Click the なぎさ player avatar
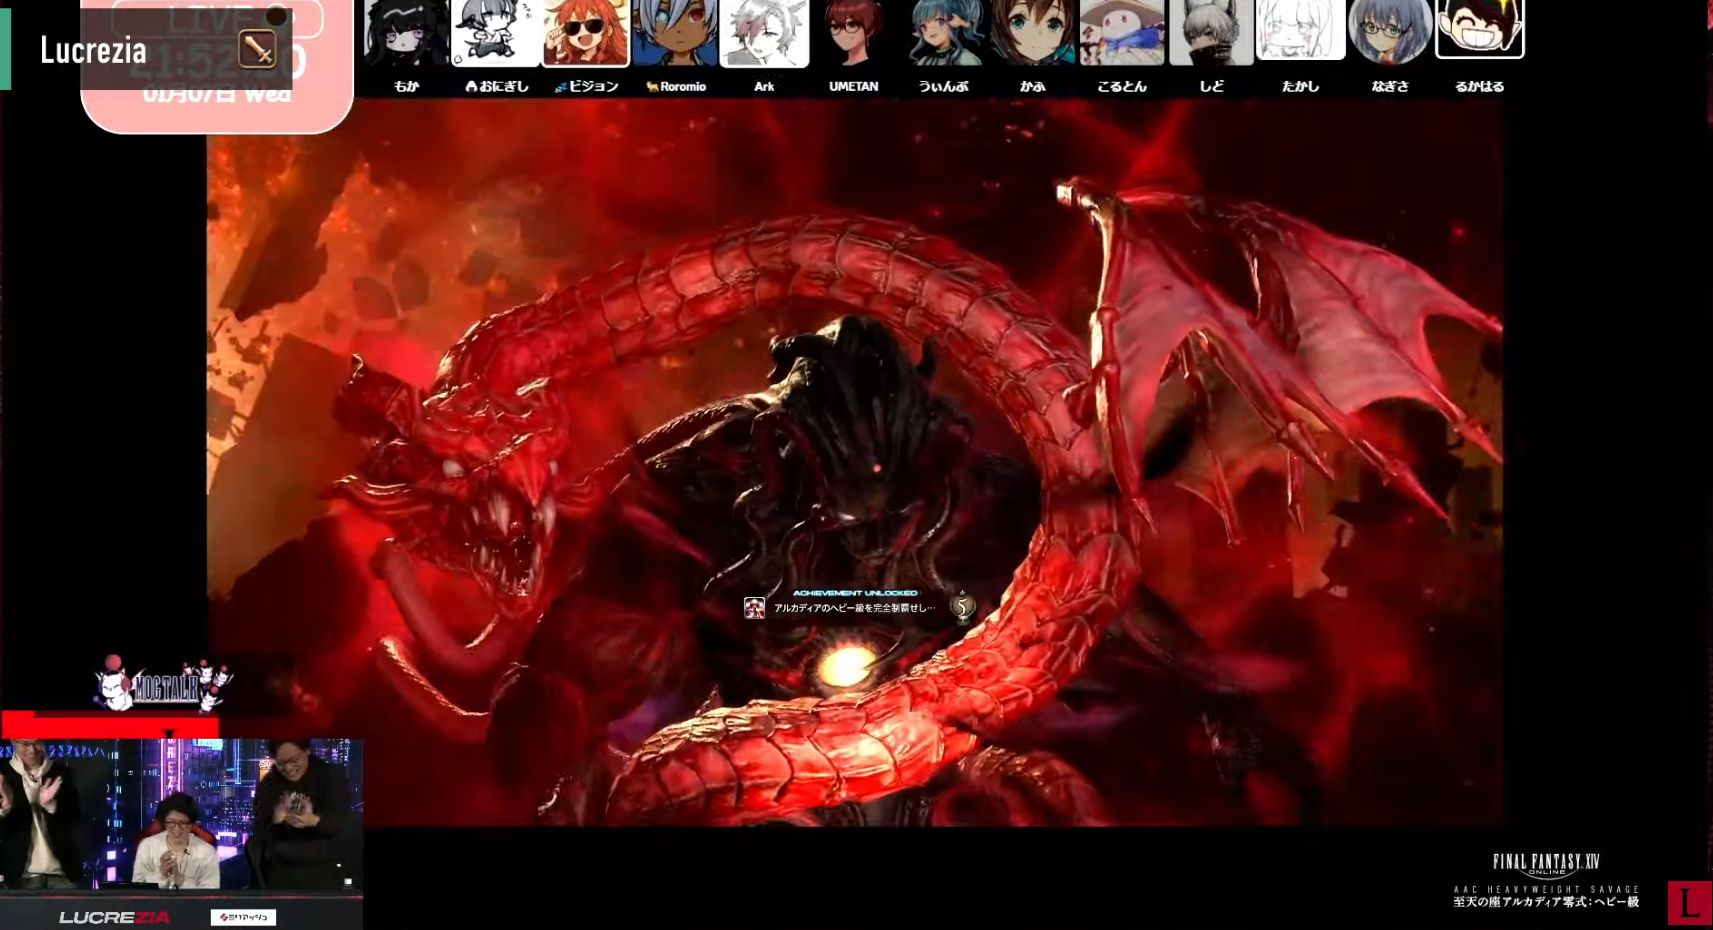 coord(1390,32)
